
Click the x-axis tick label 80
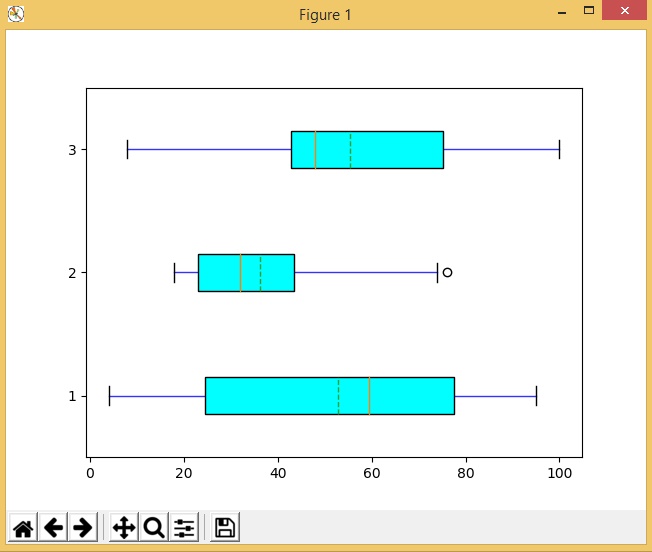(466, 473)
